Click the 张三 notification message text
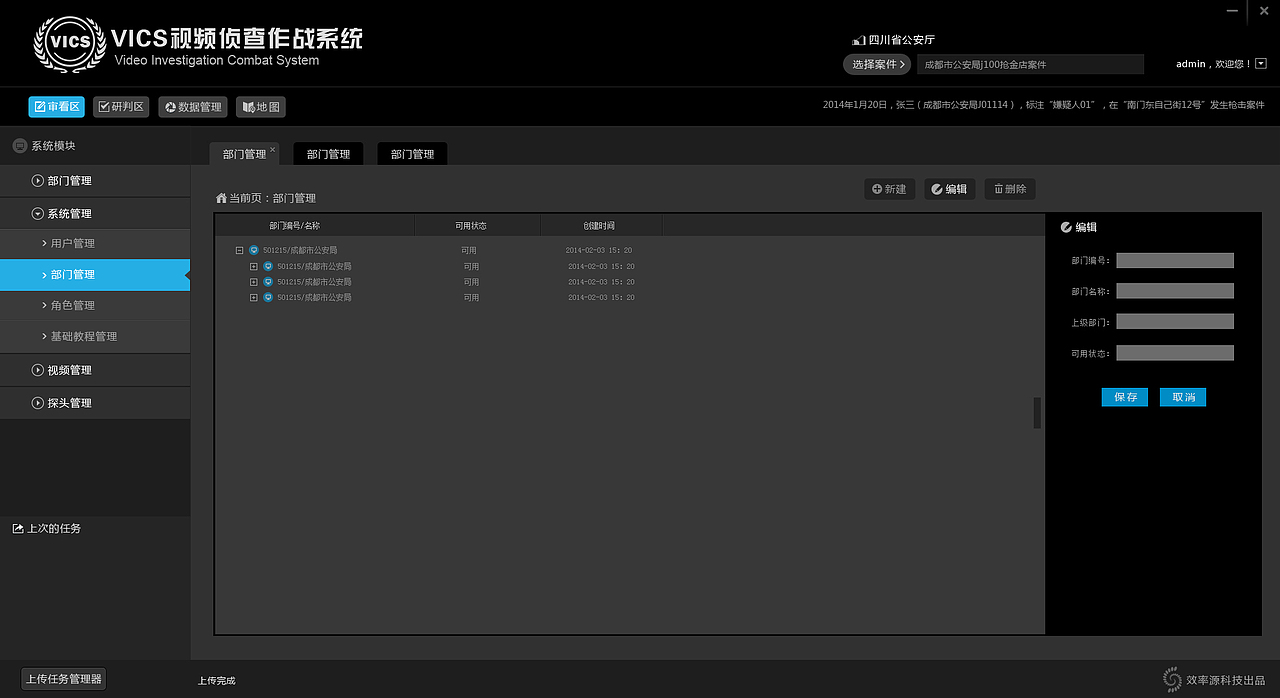Image resolution: width=1280 pixels, height=698 pixels. [x=1043, y=105]
